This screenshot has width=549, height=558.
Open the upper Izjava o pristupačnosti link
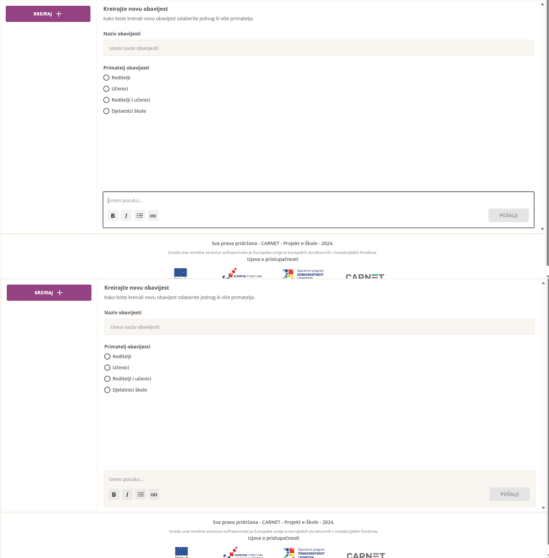tap(273, 259)
